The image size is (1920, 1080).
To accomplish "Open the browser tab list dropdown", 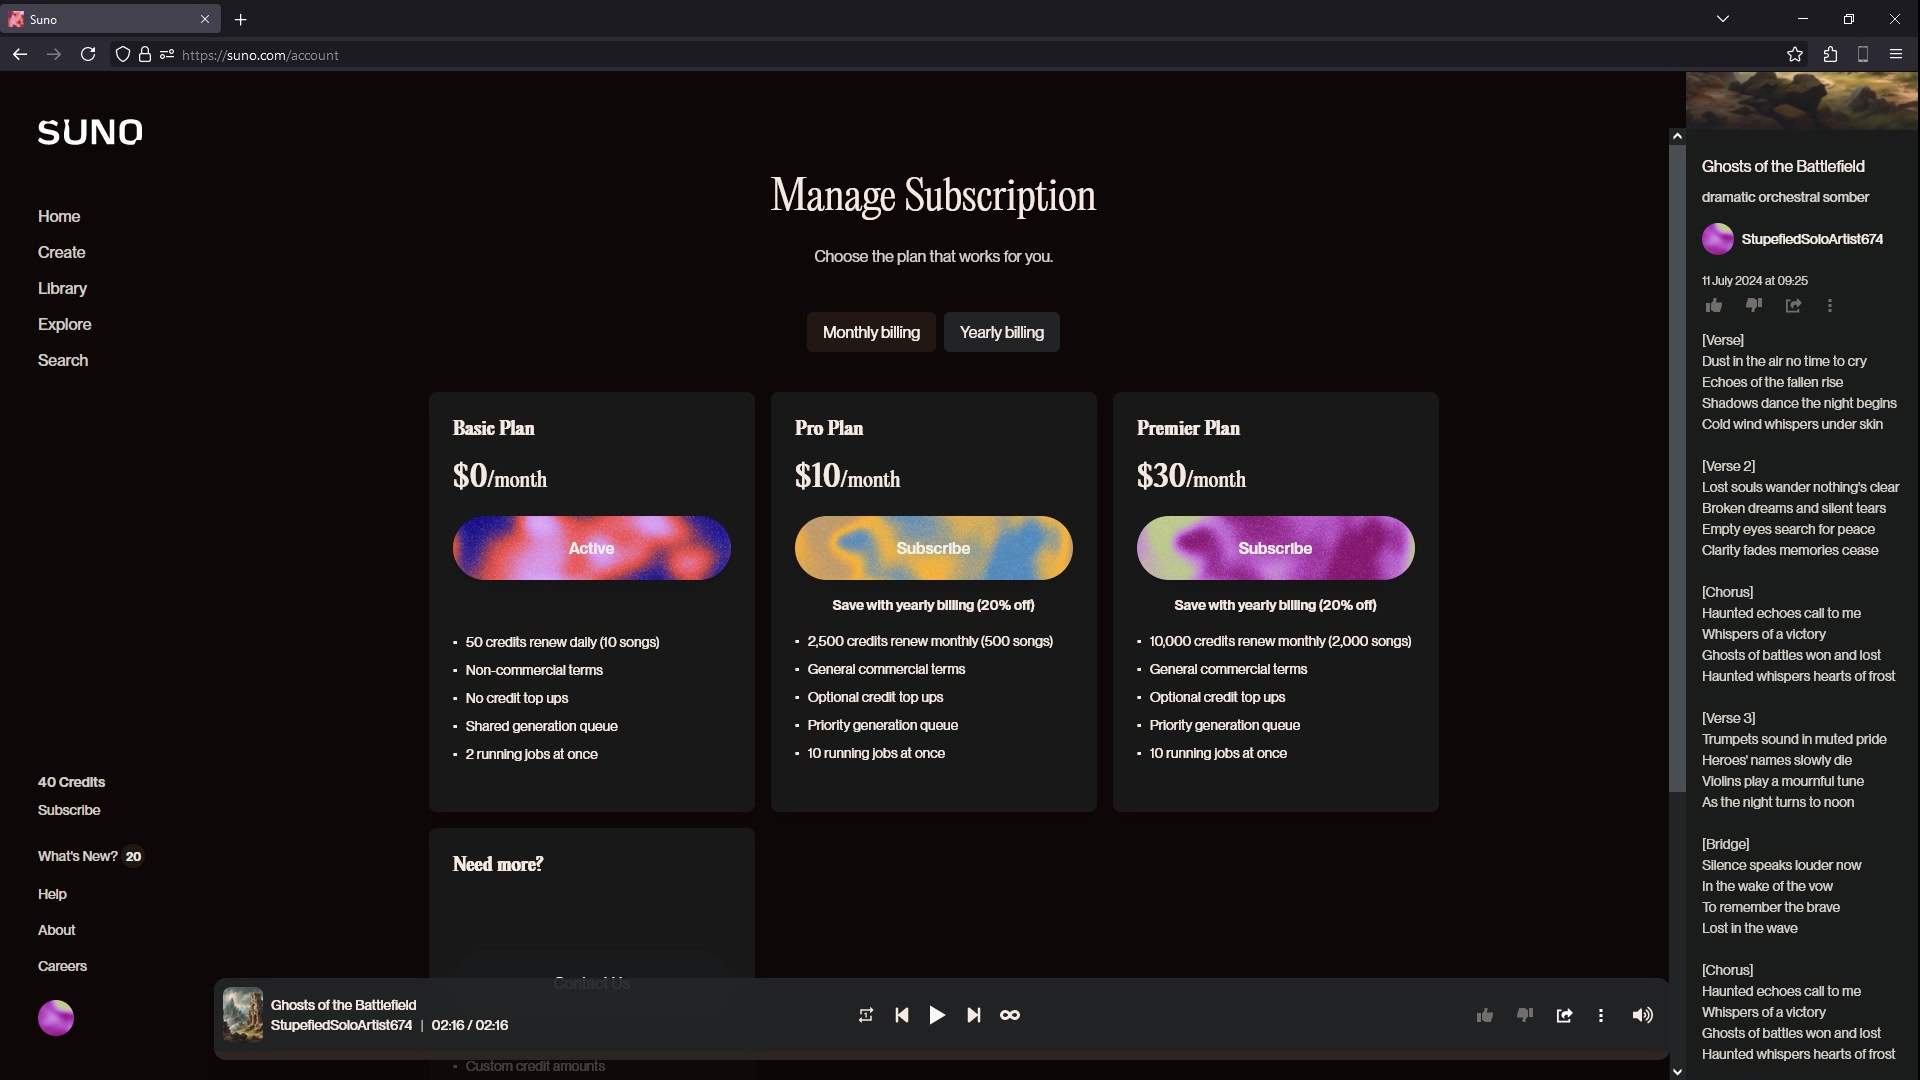I will (x=1722, y=19).
